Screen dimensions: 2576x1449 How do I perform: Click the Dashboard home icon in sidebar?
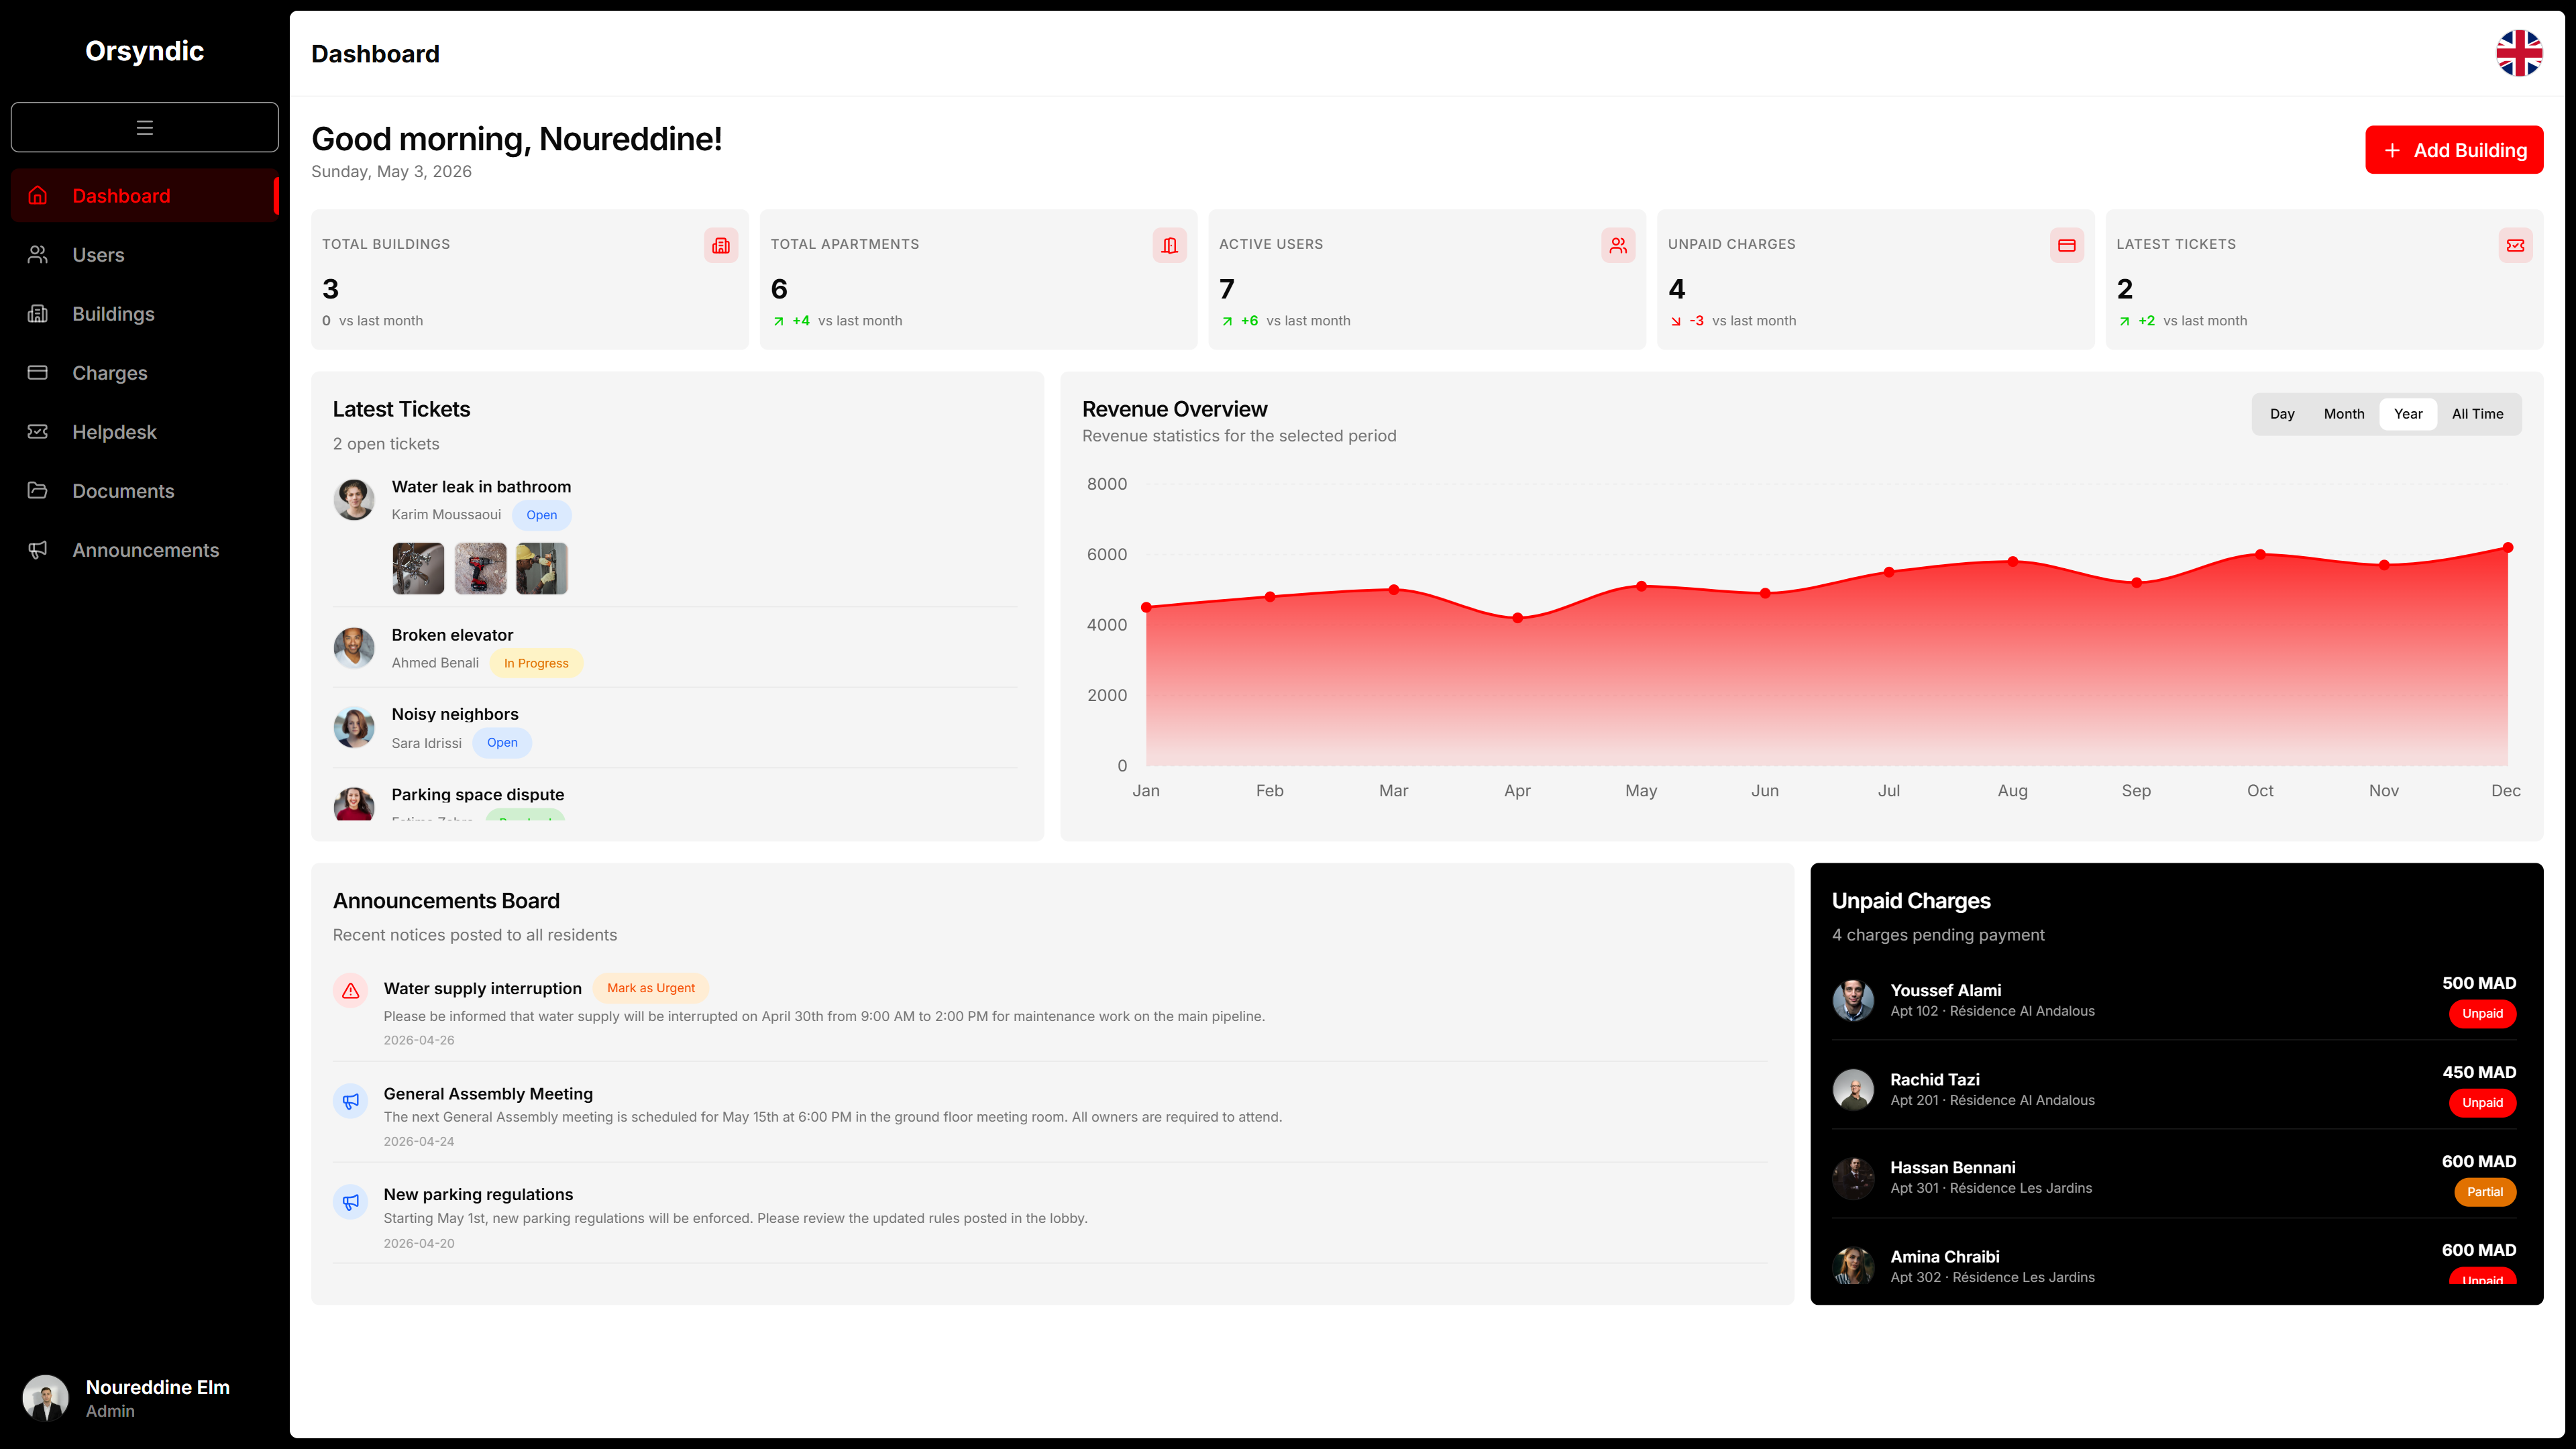pos(38,196)
